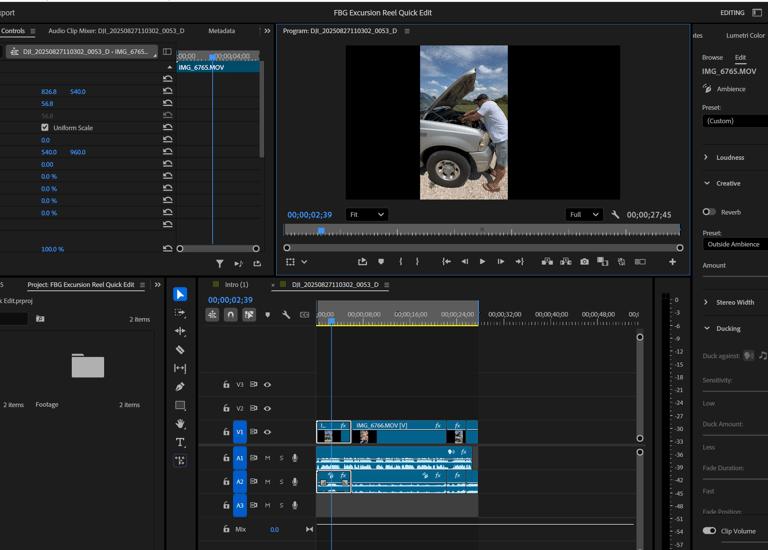
Task: Select the Type tool
Action: [x=180, y=442]
